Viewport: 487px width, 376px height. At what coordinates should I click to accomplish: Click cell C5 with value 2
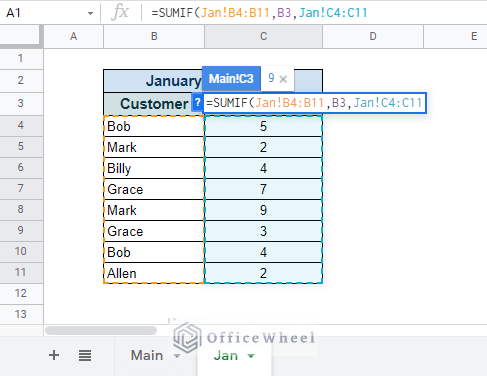point(263,147)
